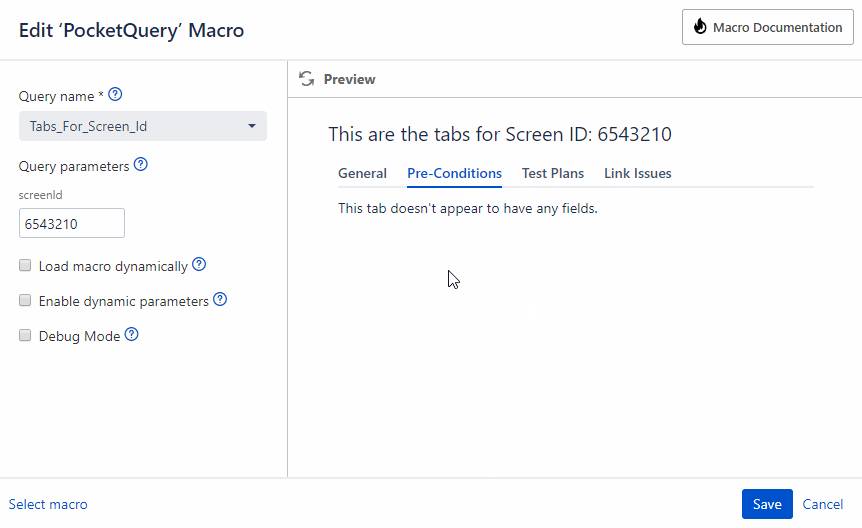862x528 pixels.
Task: Select the Pre-Conditions tab
Action: (454, 173)
